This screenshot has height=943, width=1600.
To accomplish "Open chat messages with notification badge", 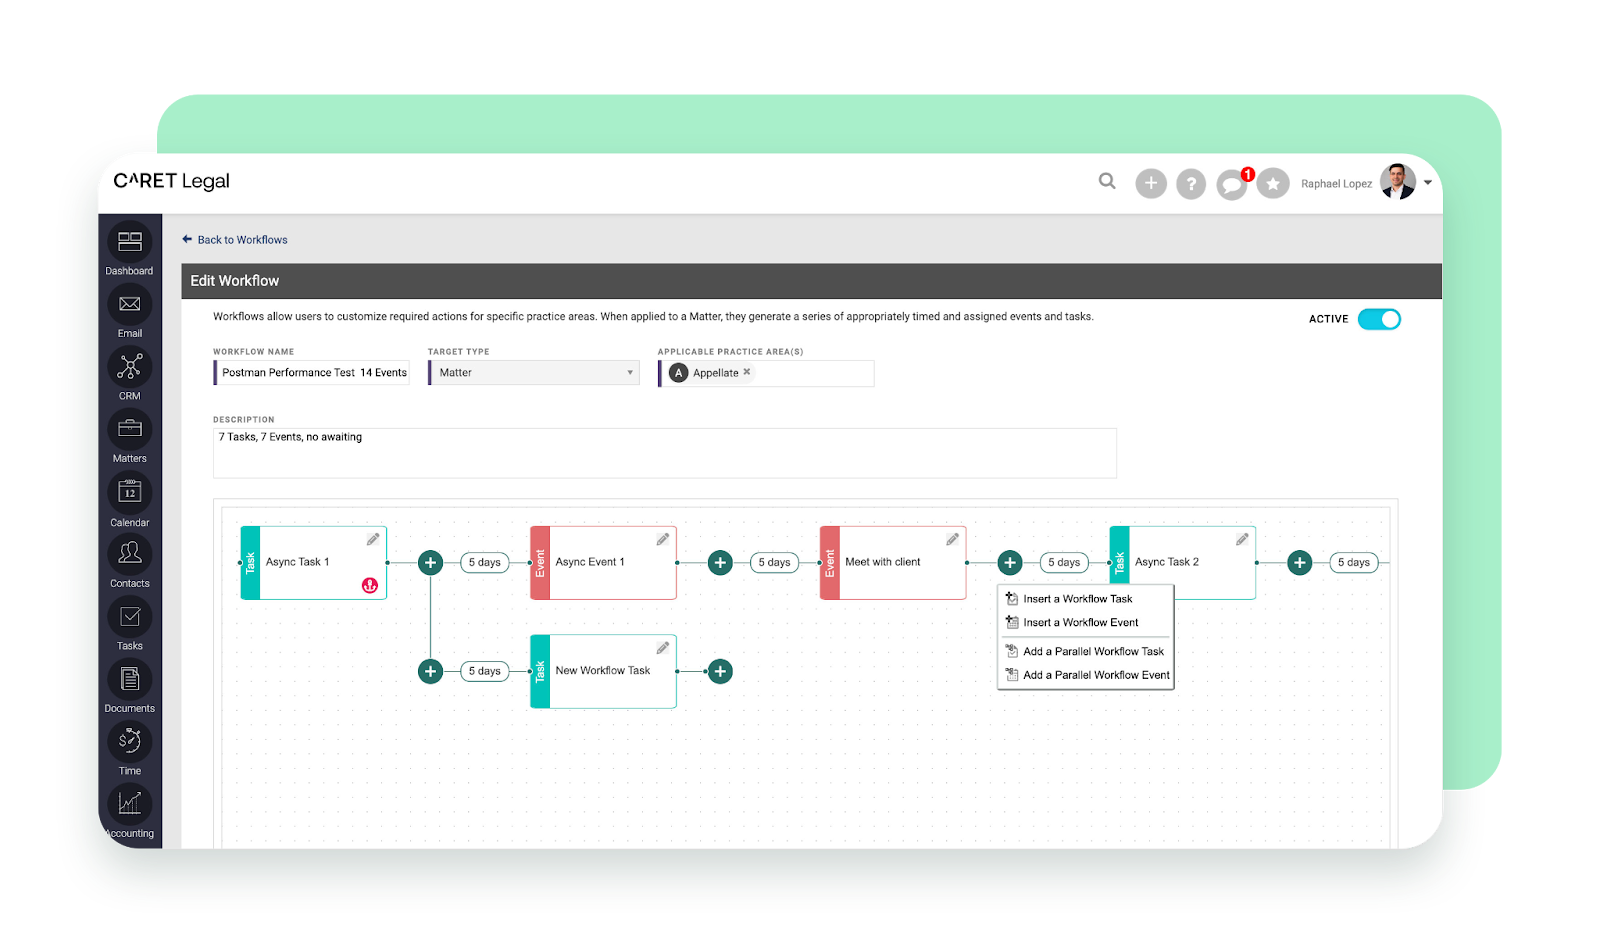I will pyautogui.click(x=1232, y=184).
